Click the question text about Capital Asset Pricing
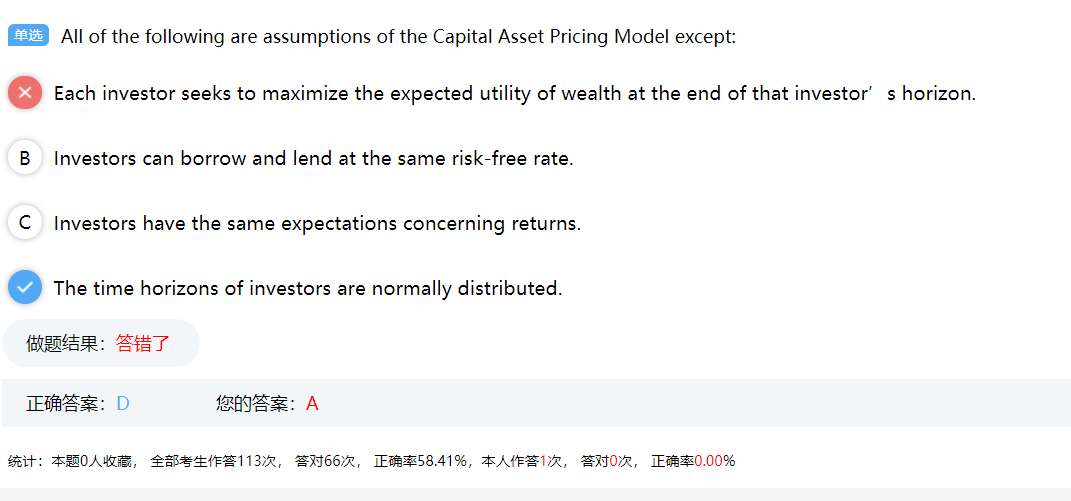 coord(398,37)
